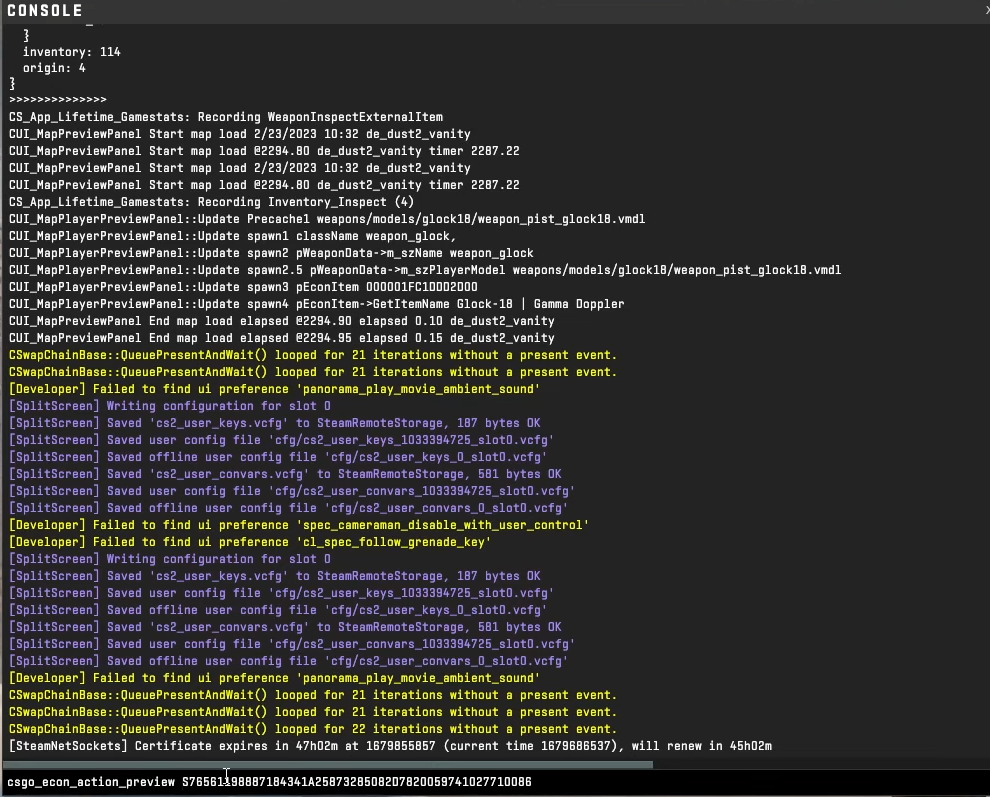
Task: Select the 'End map load elapsed @2294.95' line
Action: point(282,339)
